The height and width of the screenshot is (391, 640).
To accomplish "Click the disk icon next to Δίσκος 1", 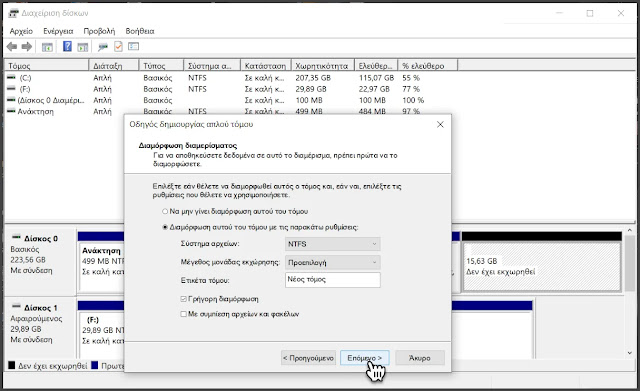I will pyautogui.click(x=16, y=307).
